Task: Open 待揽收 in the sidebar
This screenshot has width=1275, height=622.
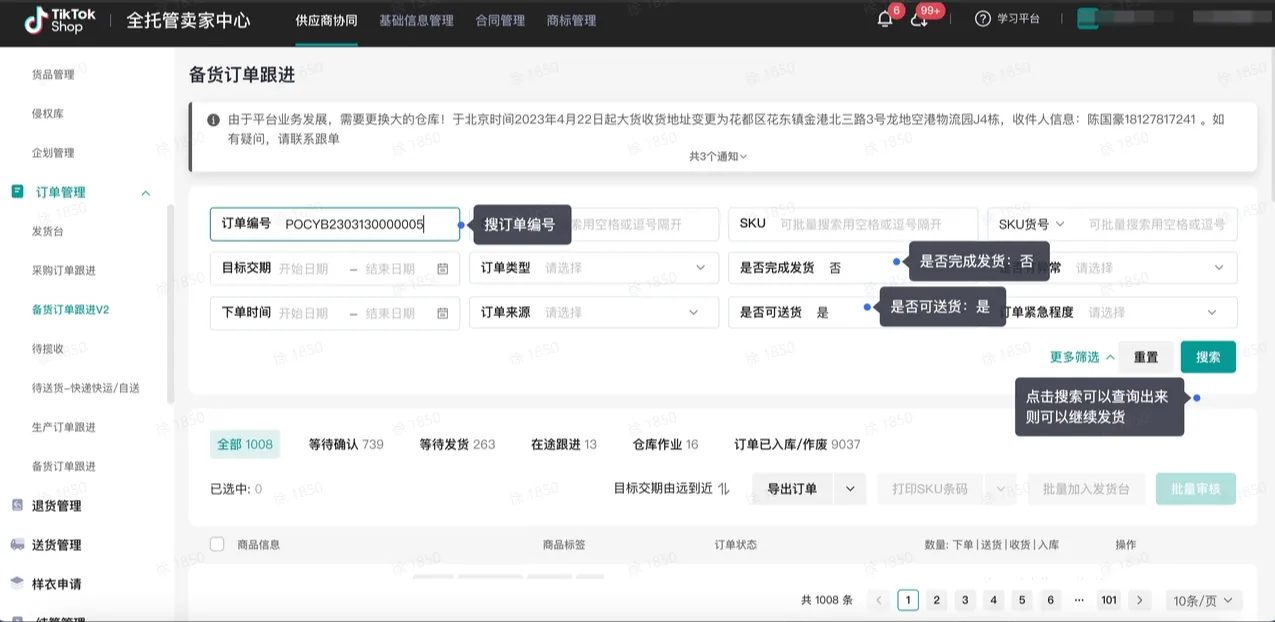Action: 47,348
